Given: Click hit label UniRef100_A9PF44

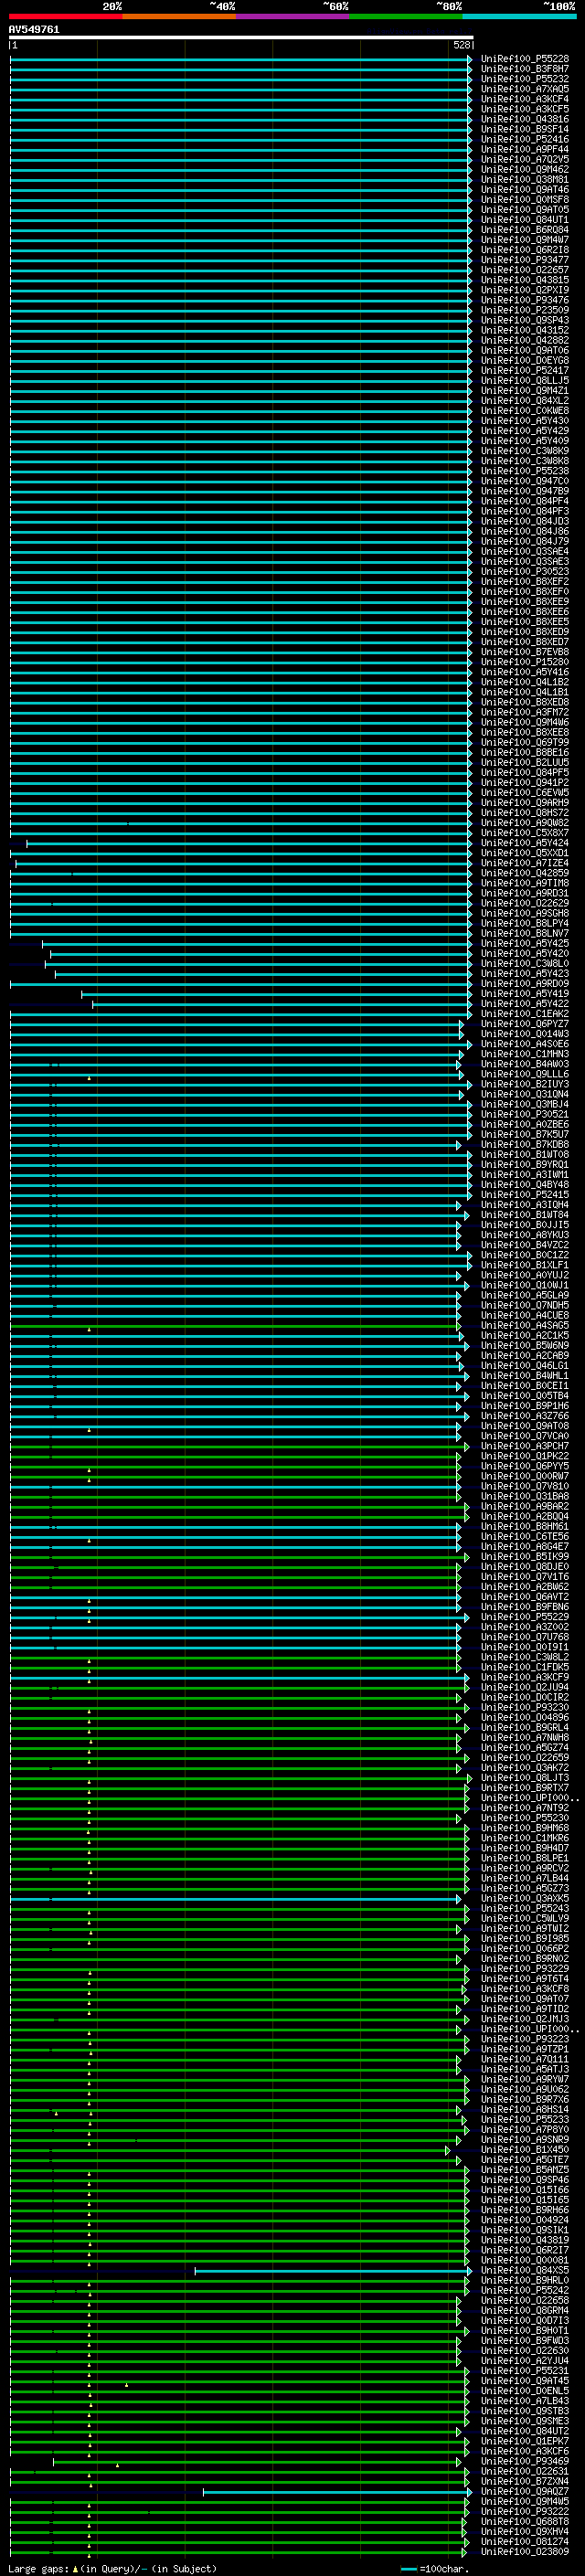Looking at the screenshot, I should coord(524,149).
